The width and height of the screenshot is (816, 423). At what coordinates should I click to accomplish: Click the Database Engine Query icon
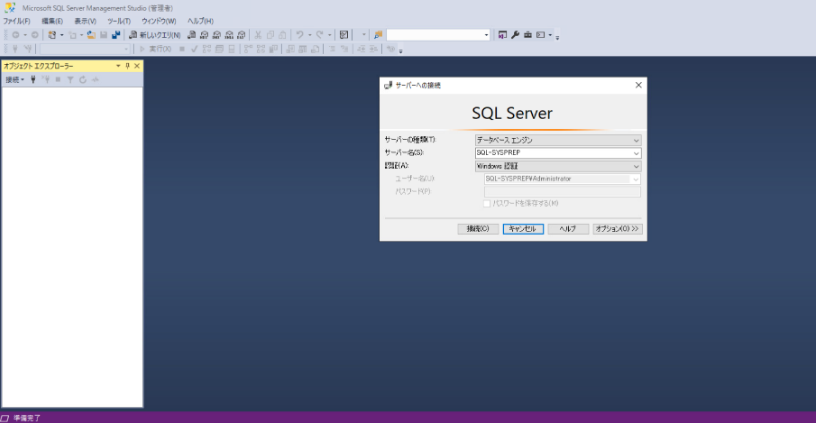pyautogui.click(x=192, y=35)
